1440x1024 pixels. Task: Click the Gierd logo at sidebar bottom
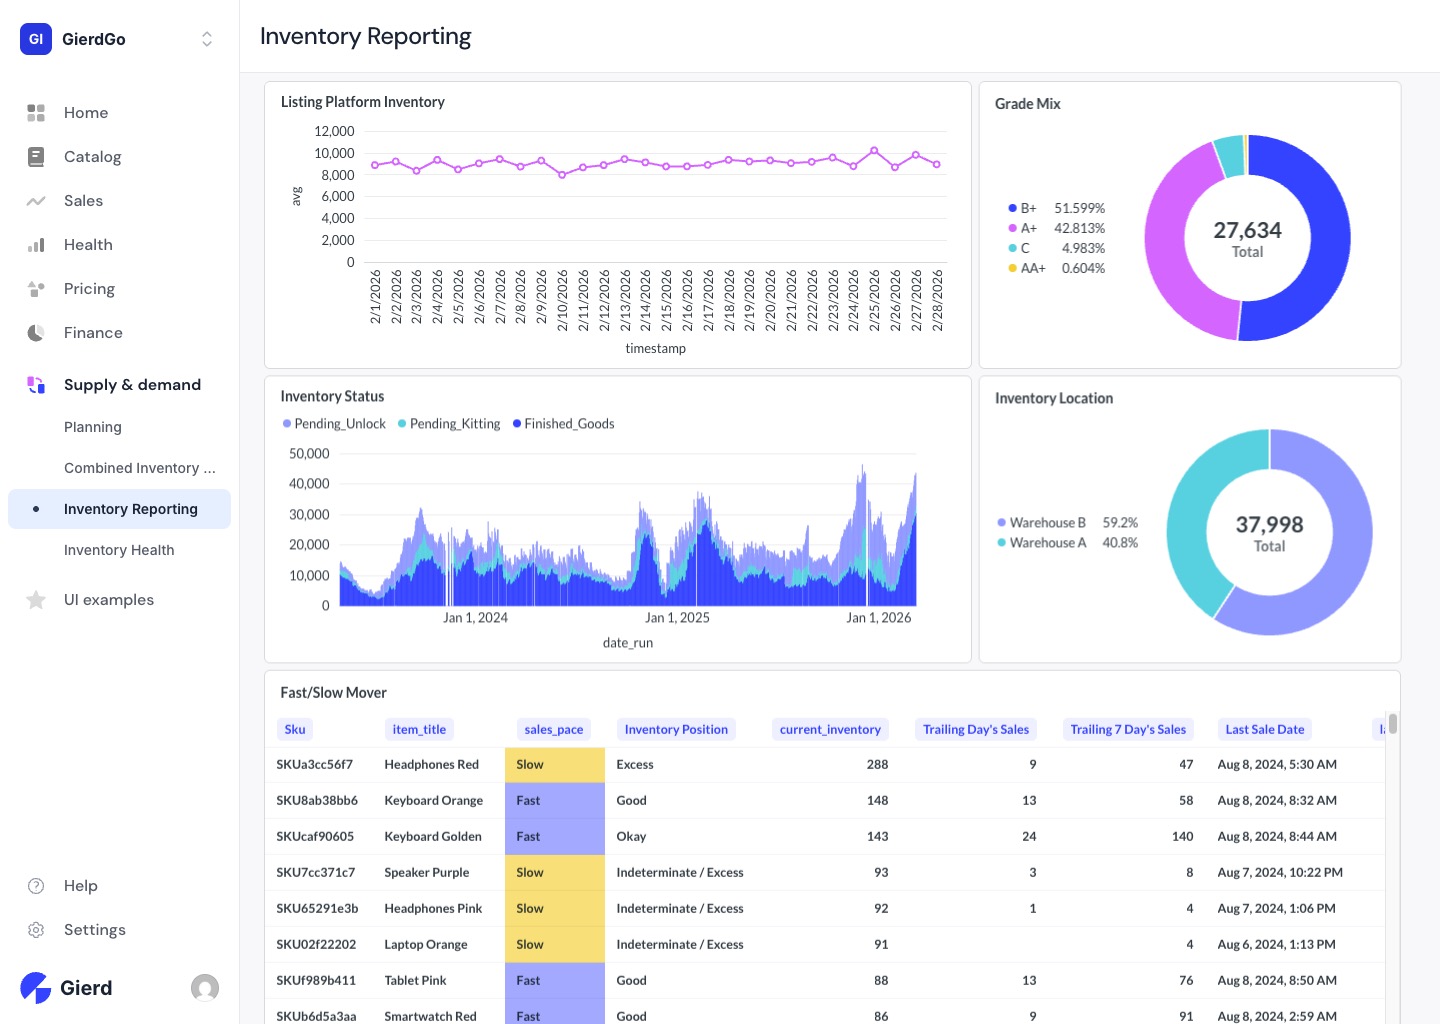pyautogui.click(x=66, y=988)
